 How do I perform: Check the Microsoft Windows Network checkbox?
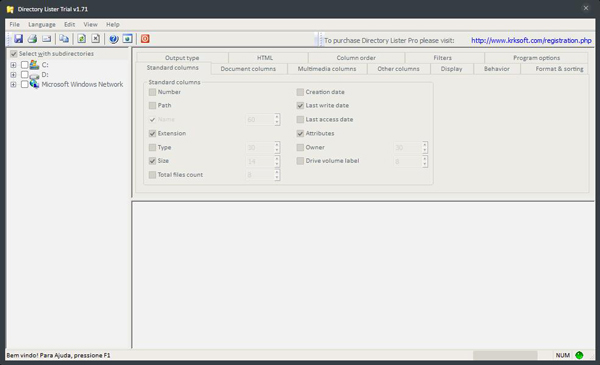24,84
